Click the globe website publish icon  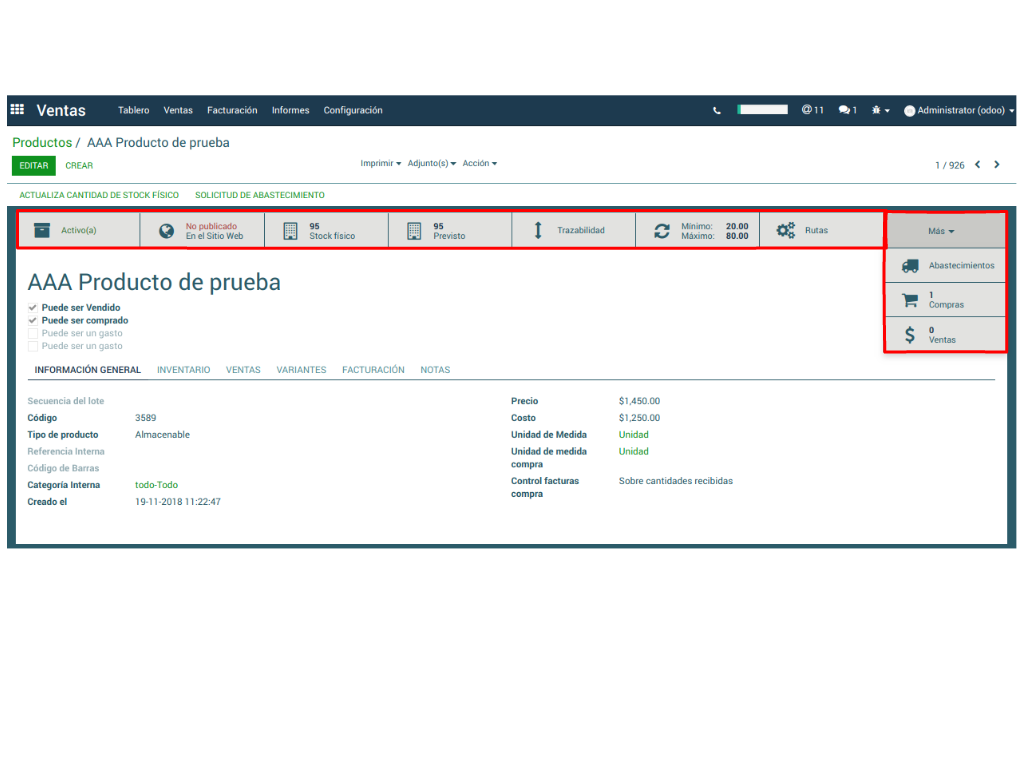[166, 231]
